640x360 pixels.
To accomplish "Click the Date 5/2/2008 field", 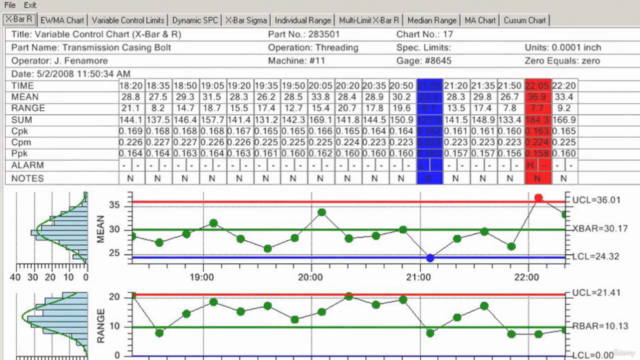I will pyautogui.click(x=71, y=74).
